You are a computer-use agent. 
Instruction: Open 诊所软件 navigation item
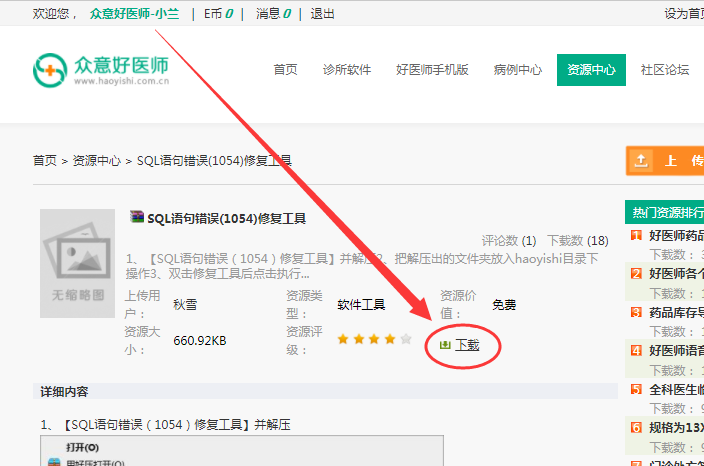click(347, 70)
